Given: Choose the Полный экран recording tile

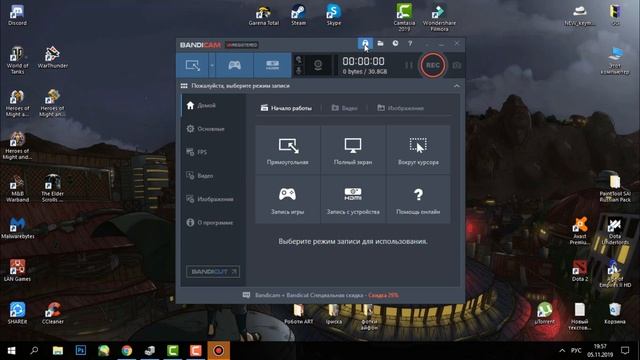Looking at the screenshot, I should pos(353,150).
